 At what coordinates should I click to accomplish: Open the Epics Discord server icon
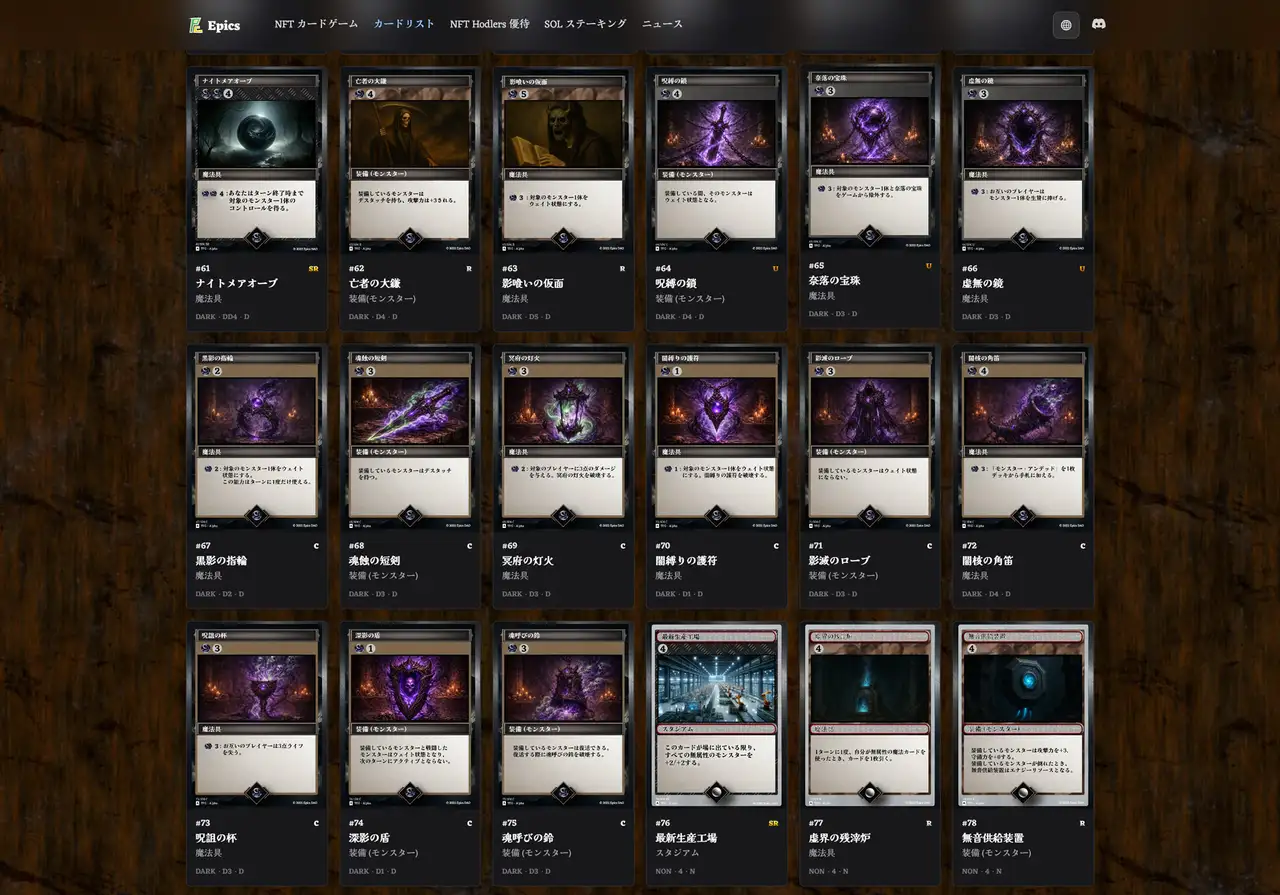pyautogui.click(x=1098, y=24)
